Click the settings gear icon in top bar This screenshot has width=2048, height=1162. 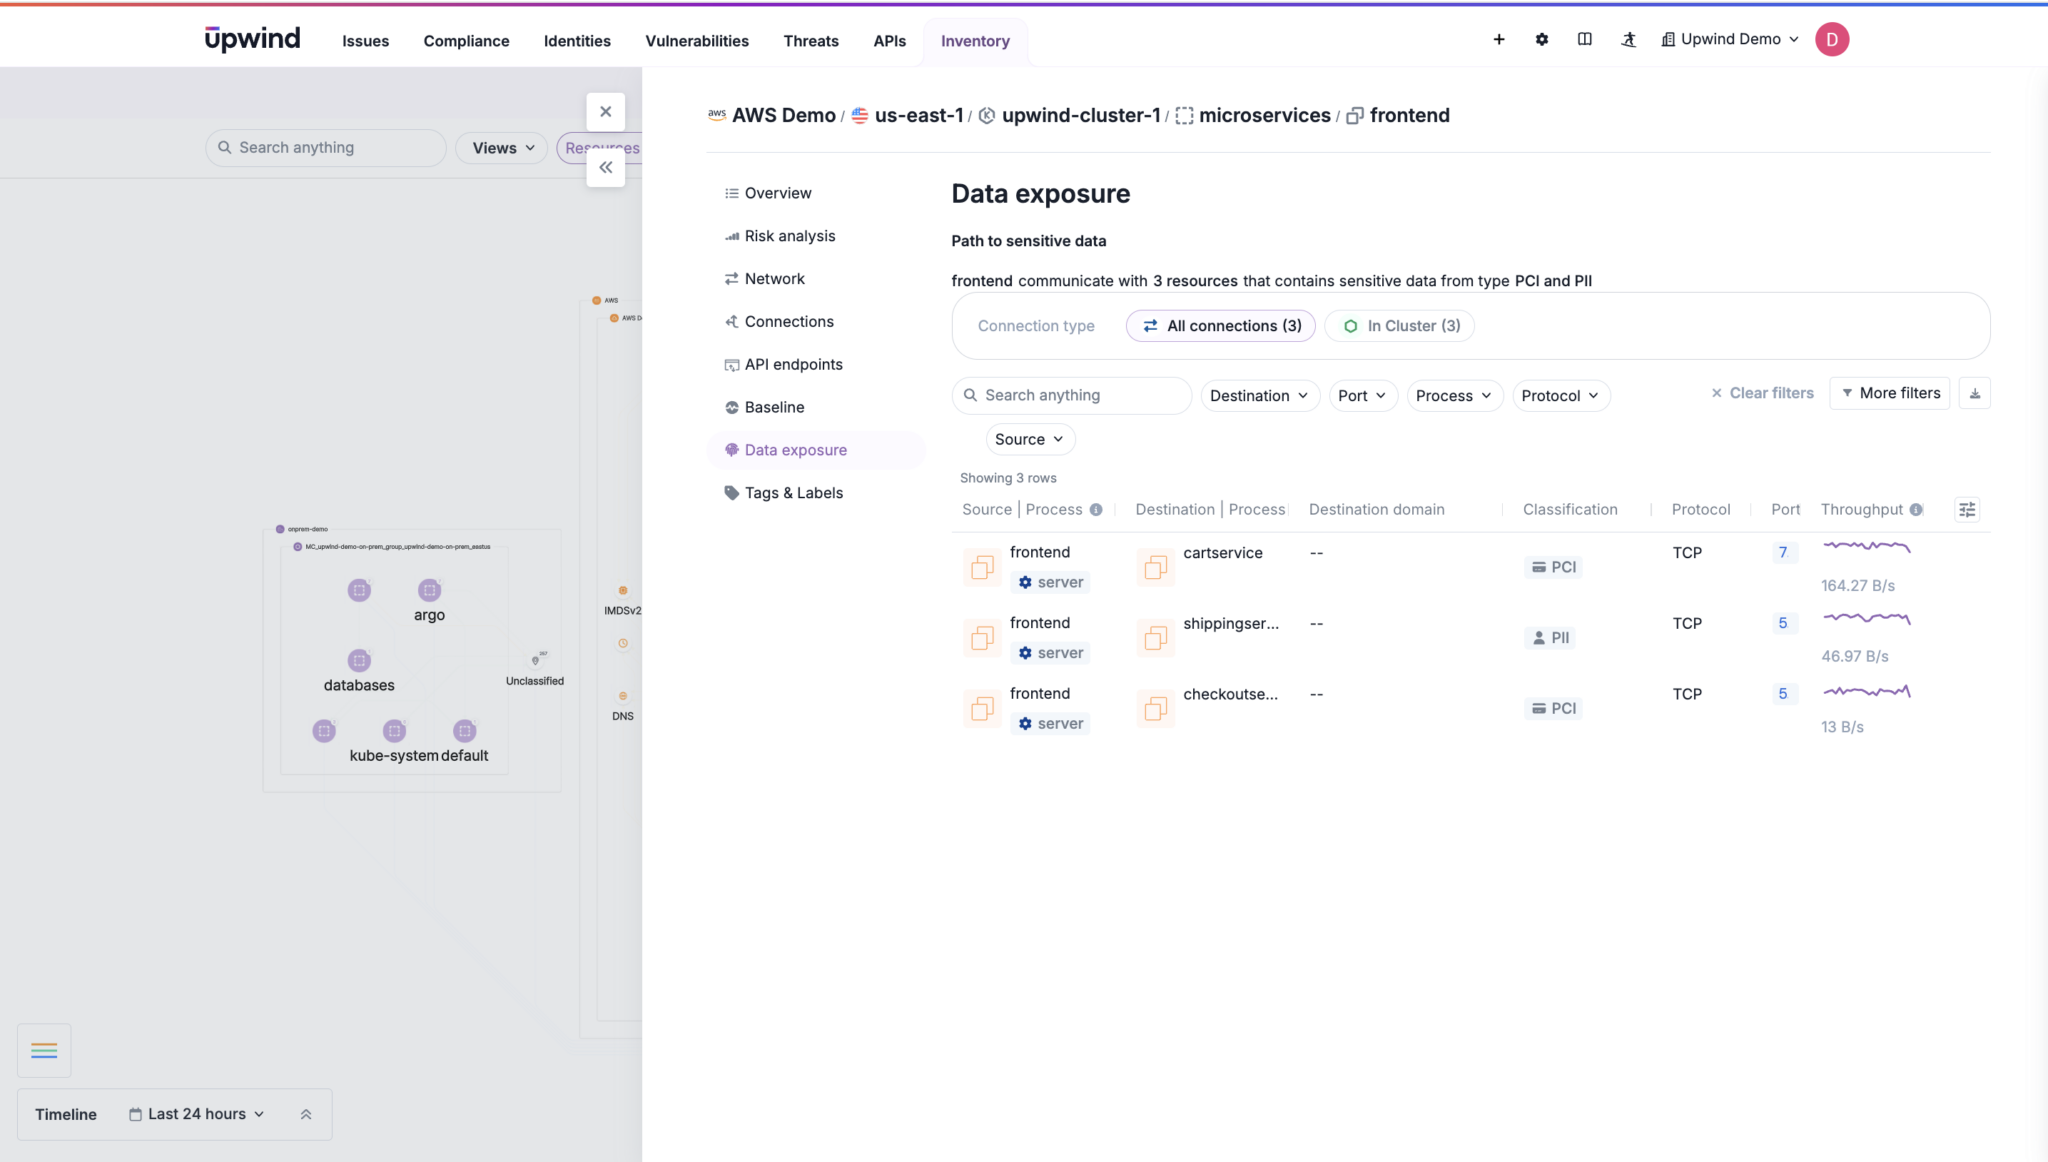click(x=1541, y=40)
